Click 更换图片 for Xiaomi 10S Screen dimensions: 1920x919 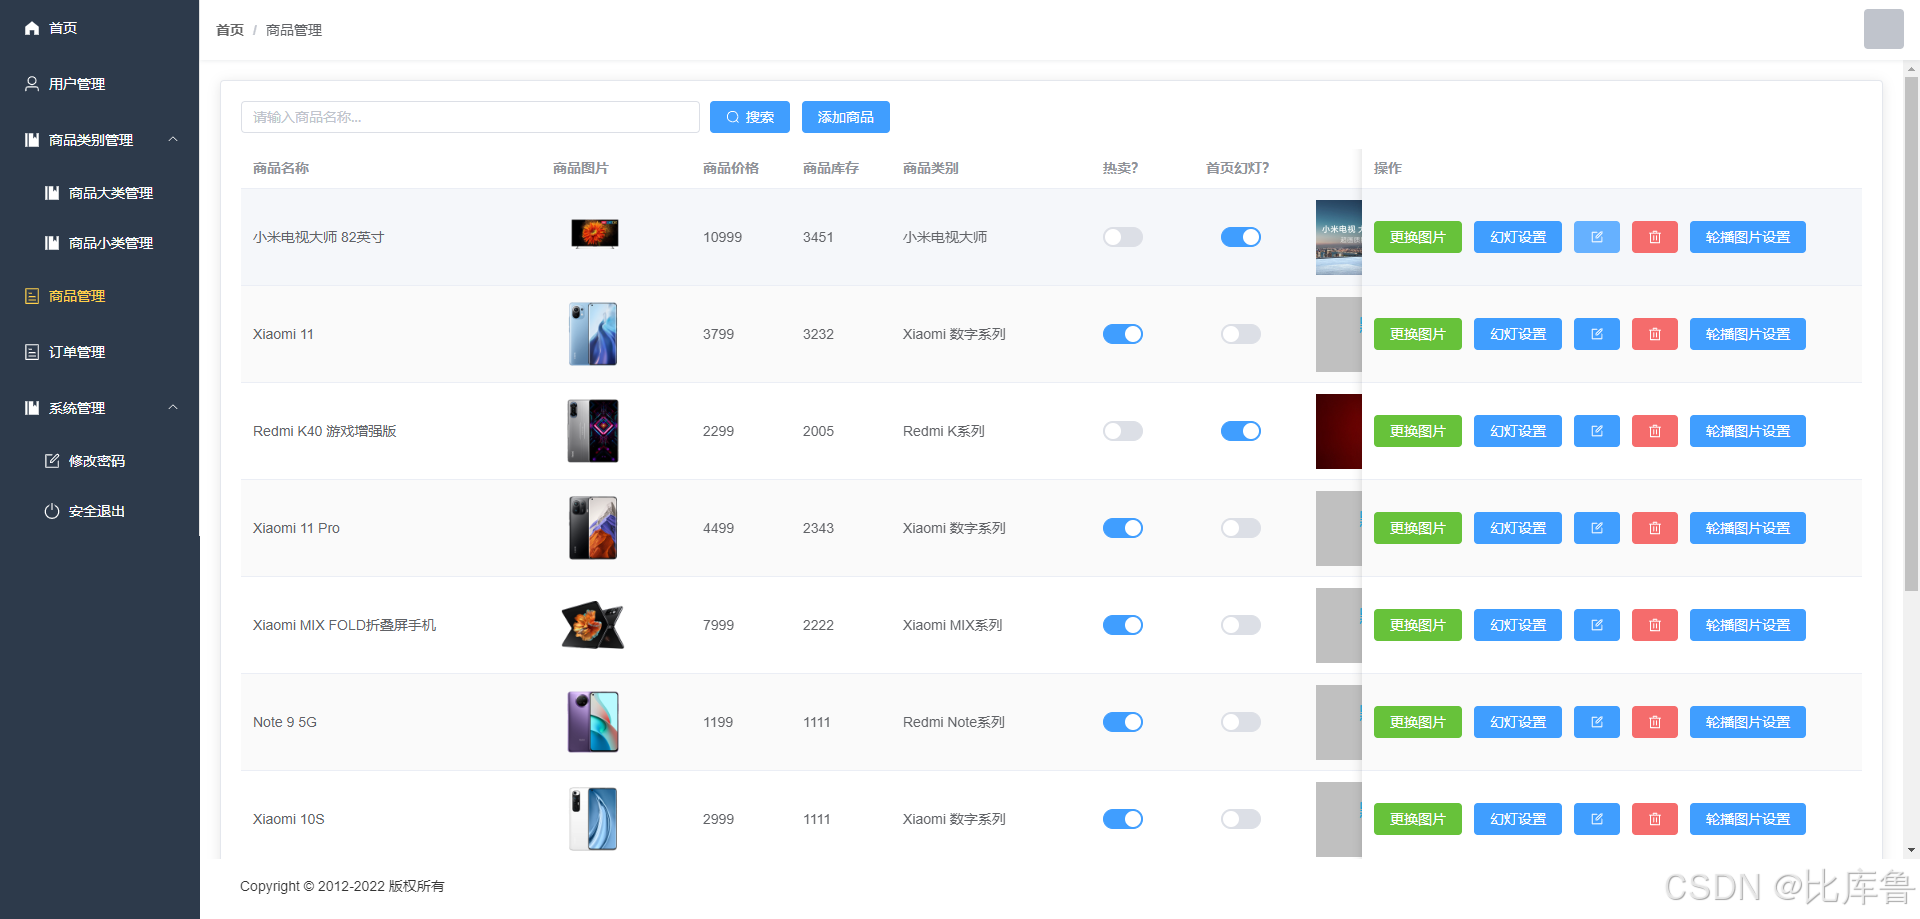click(1417, 819)
